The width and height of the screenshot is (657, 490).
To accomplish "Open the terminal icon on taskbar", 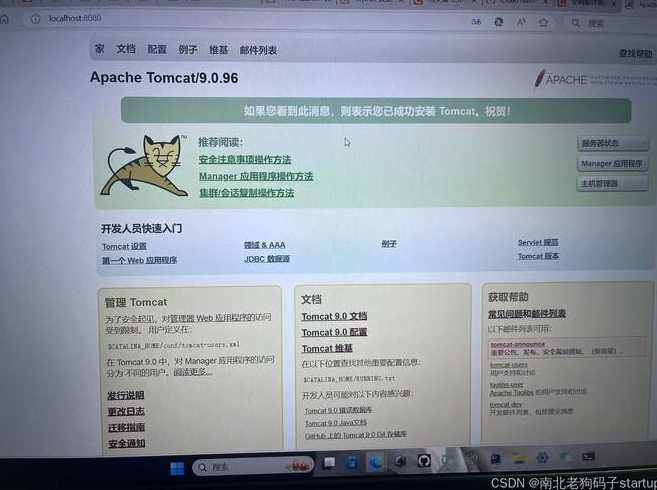I will (x=588, y=456).
